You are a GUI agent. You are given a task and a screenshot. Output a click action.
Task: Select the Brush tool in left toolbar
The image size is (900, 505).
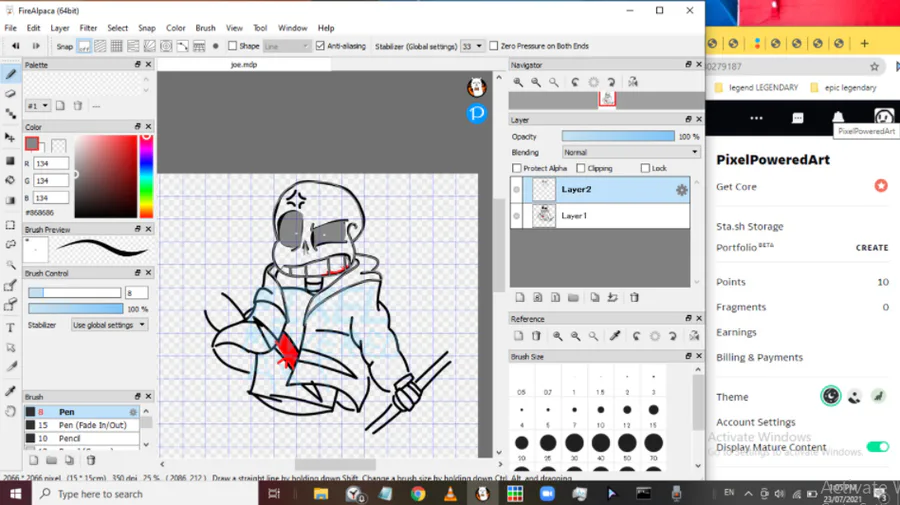(10, 74)
